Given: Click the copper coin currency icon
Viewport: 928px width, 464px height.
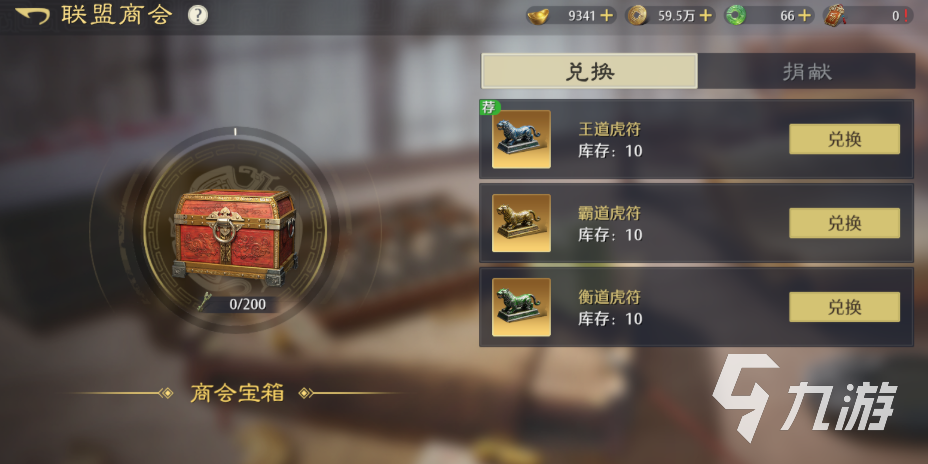Looking at the screenshot, I should click(x=636, y=15).
